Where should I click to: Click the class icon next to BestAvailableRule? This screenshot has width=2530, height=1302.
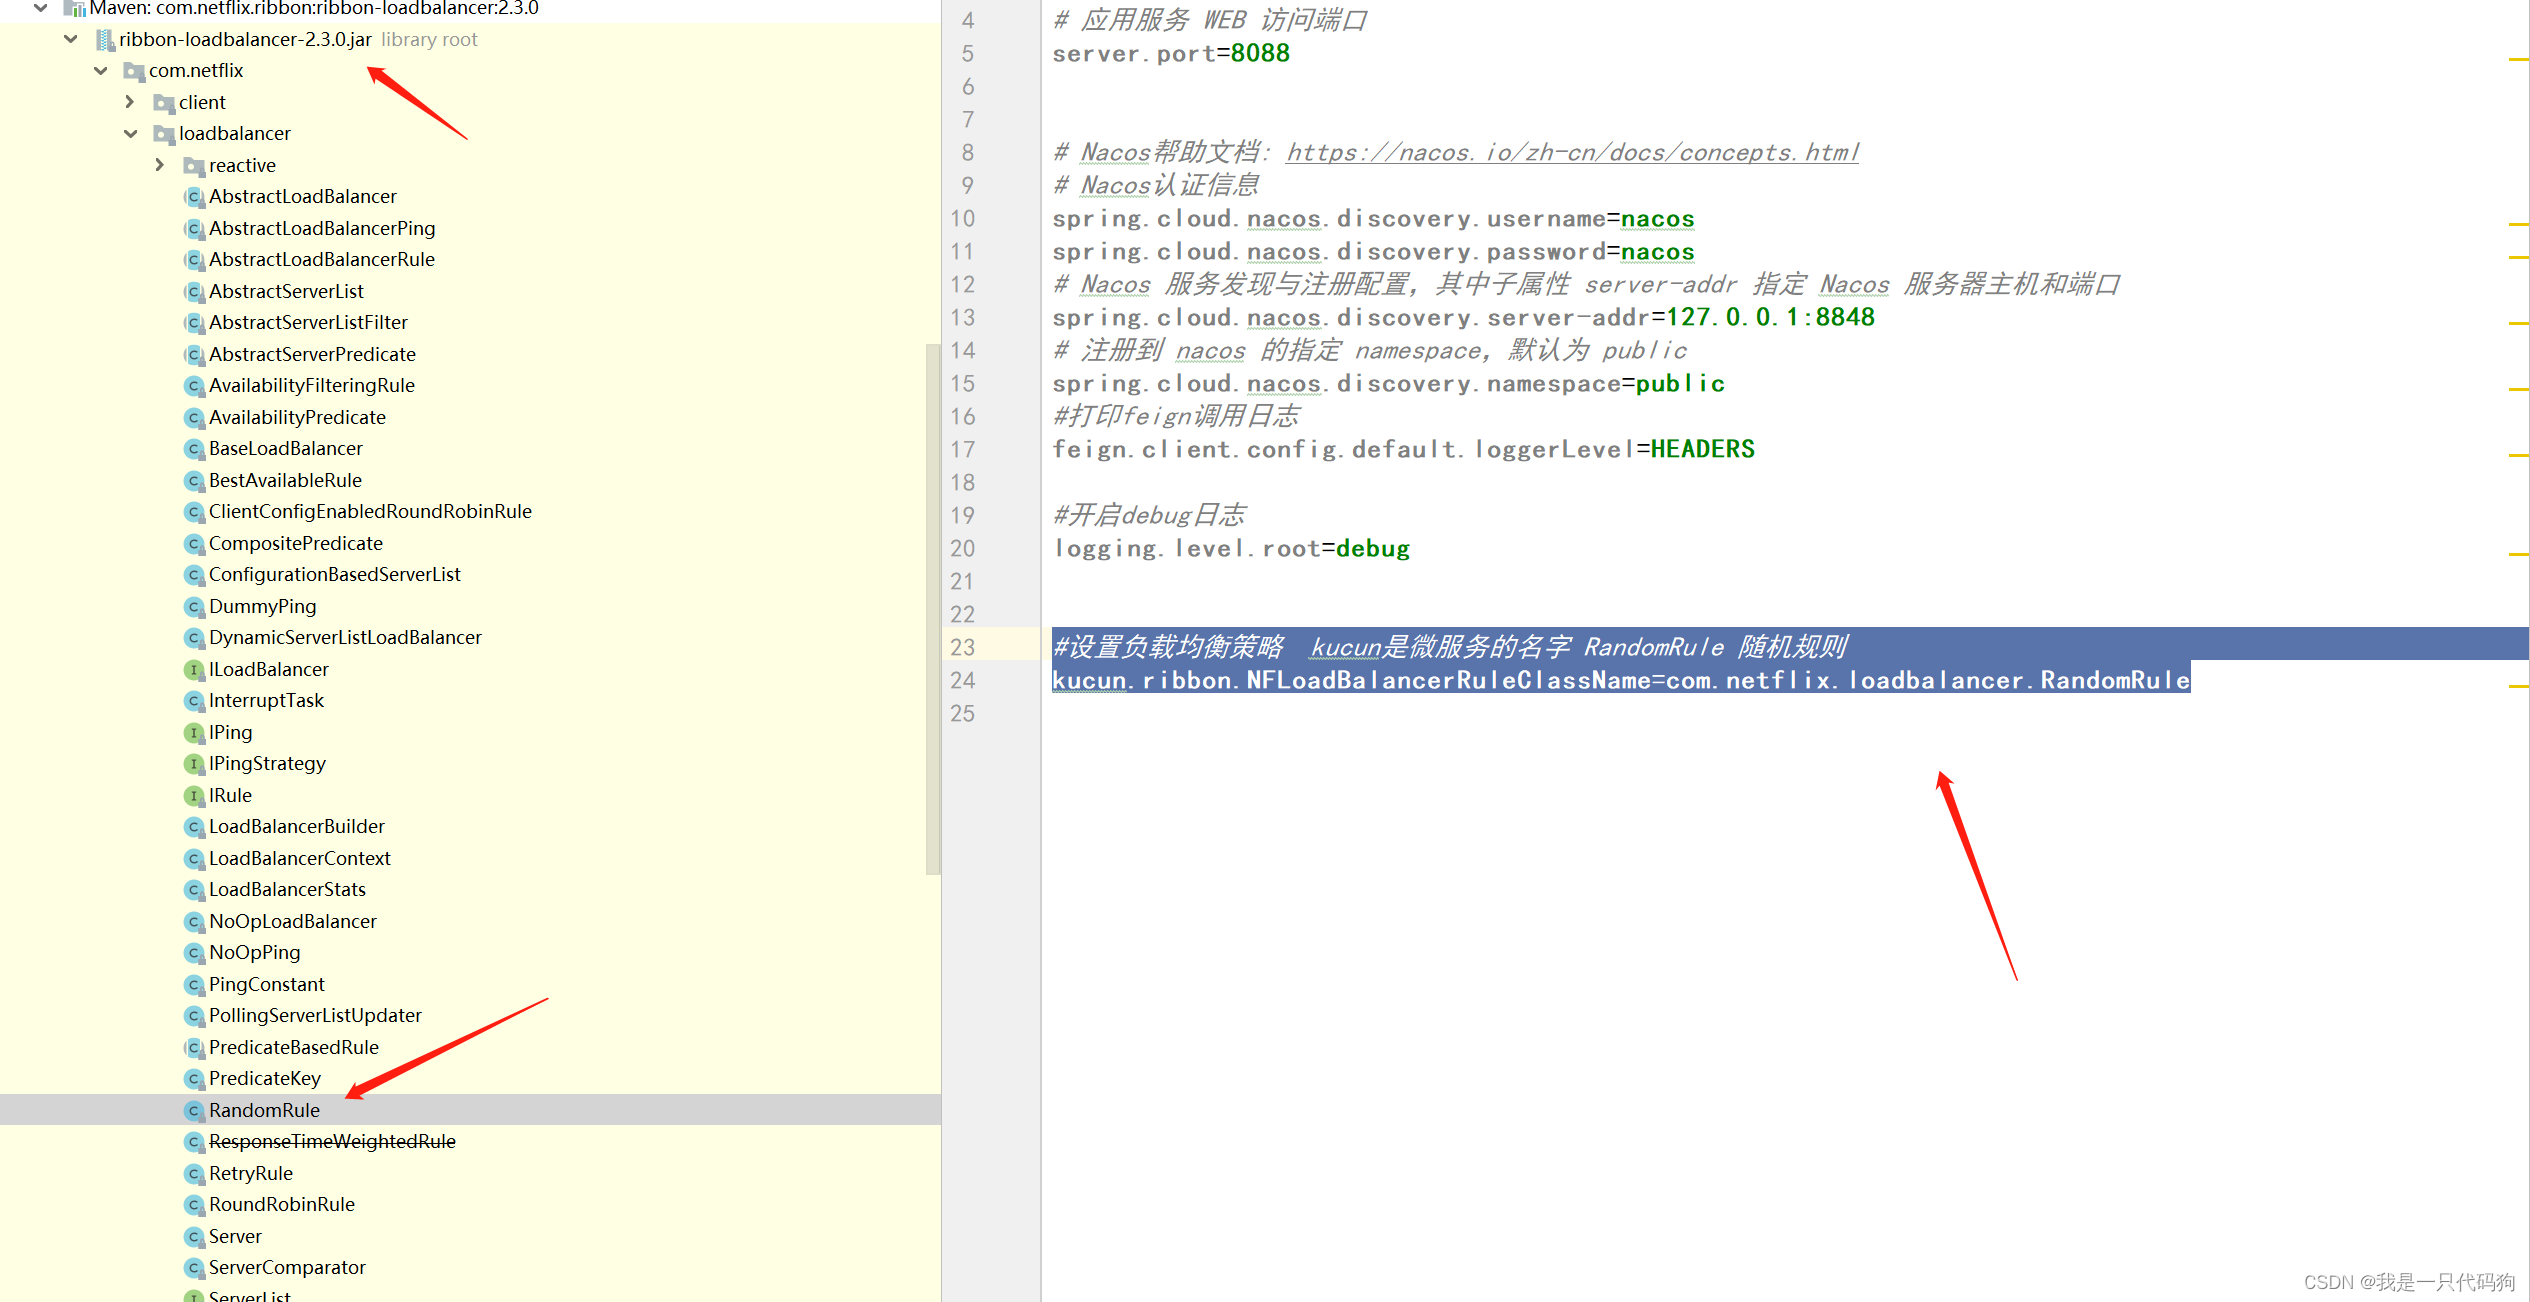tap(194, 480)
